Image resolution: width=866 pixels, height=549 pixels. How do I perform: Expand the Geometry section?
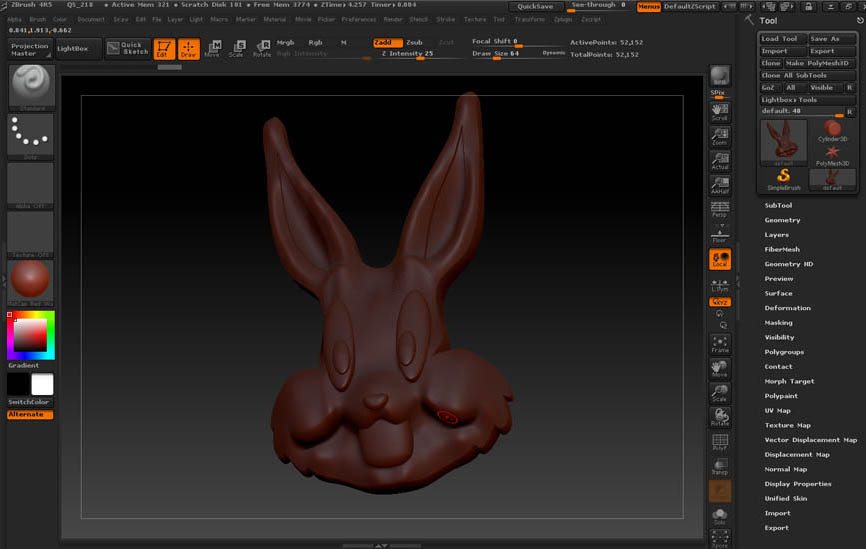click(x=782, y=220)
